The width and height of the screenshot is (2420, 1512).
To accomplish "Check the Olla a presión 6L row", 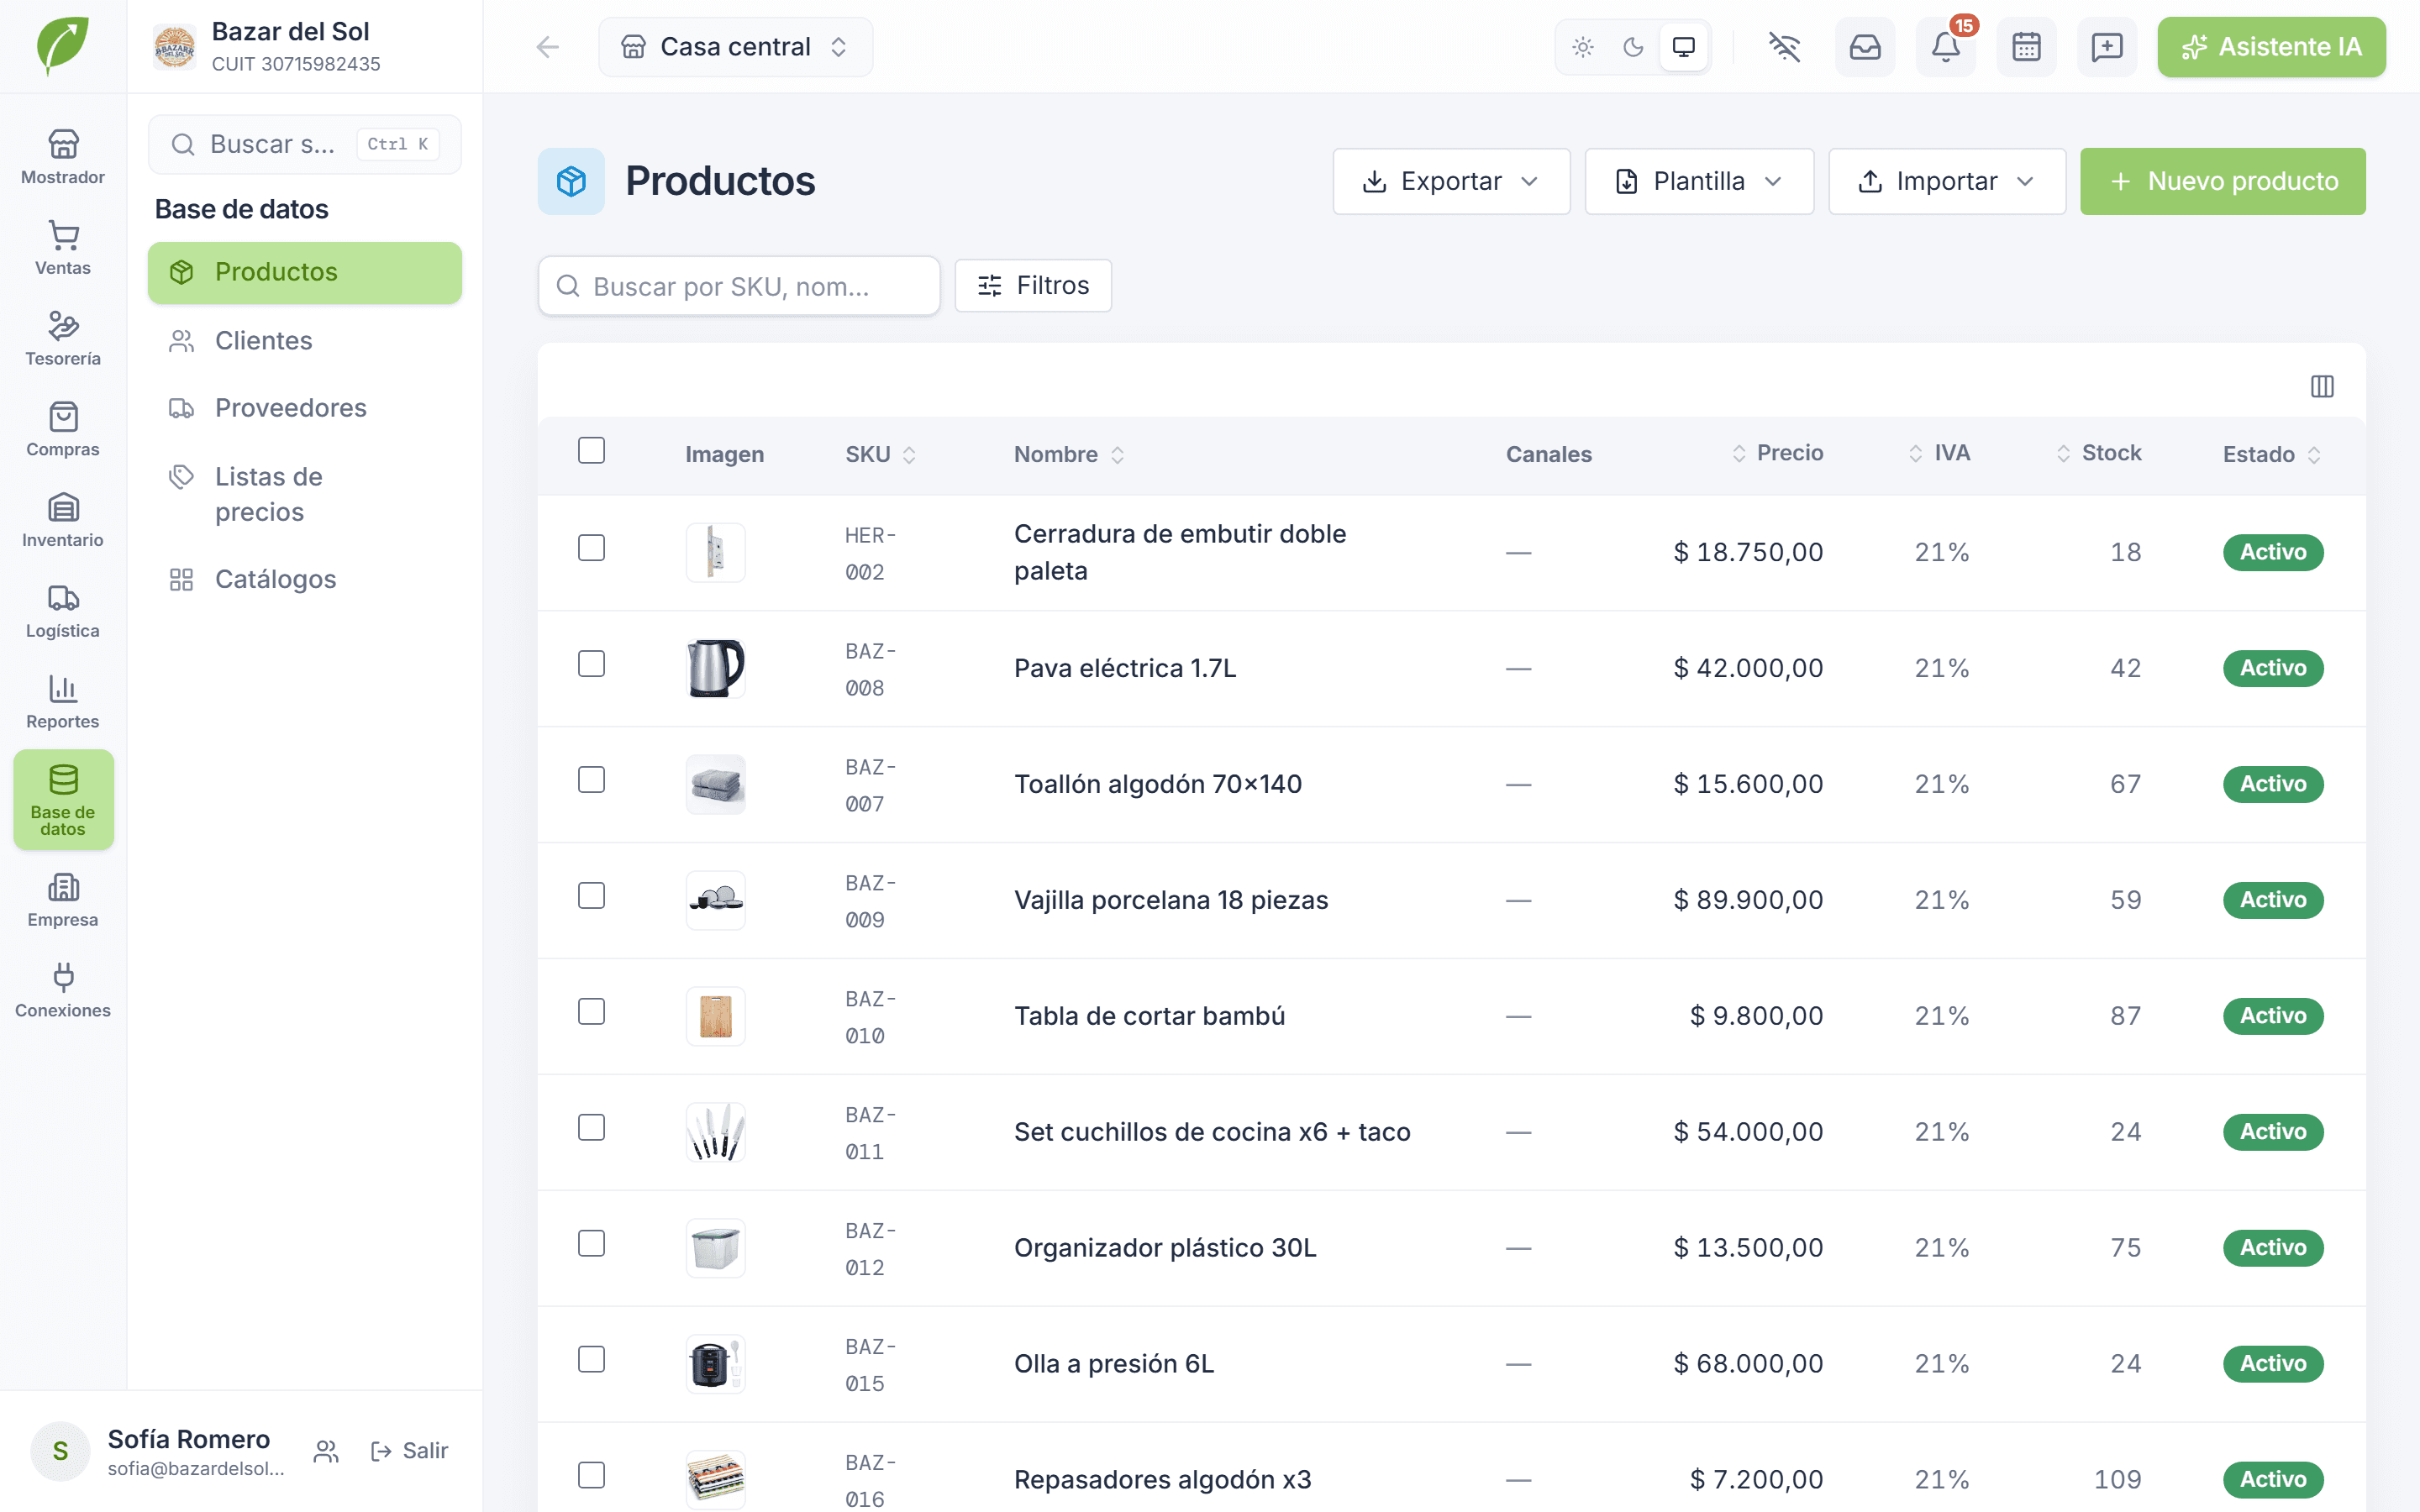I will click(x=591, y=1360).
